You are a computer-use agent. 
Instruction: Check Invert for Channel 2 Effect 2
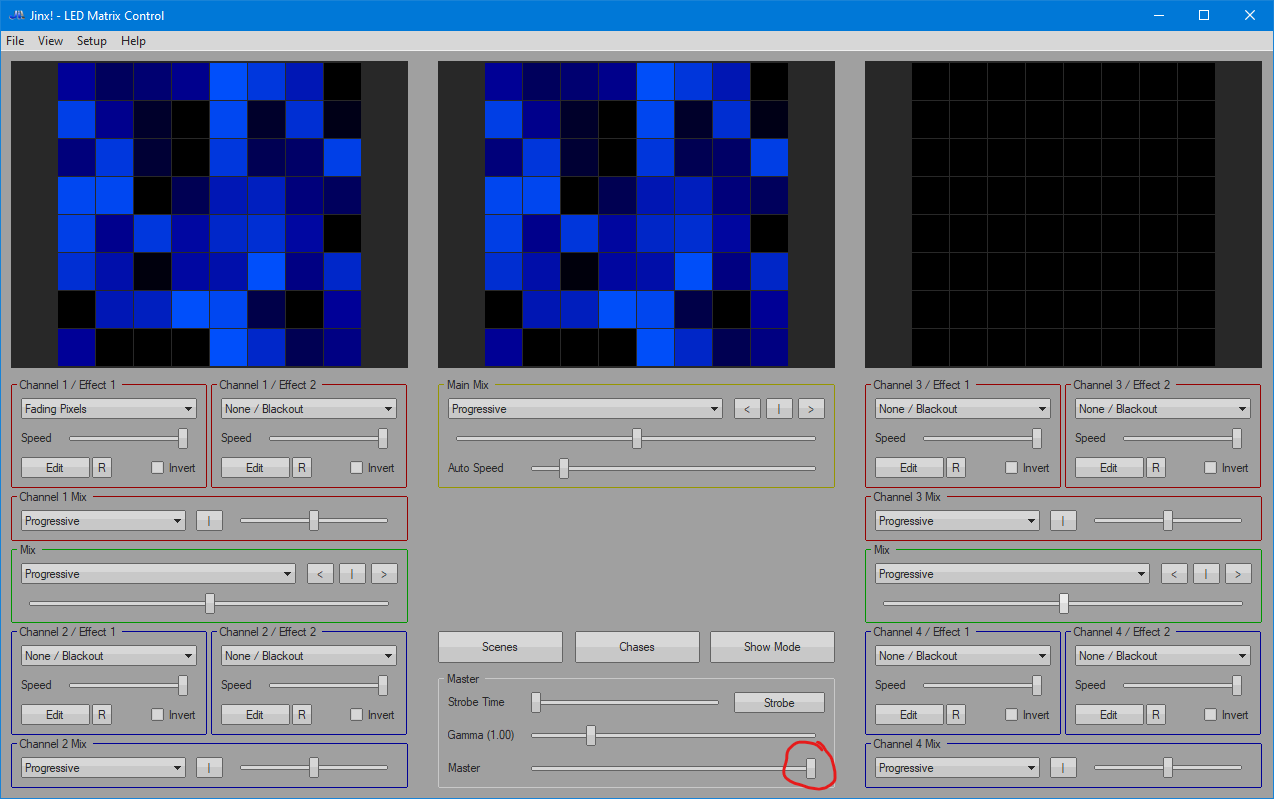click(x=357, y=715)
